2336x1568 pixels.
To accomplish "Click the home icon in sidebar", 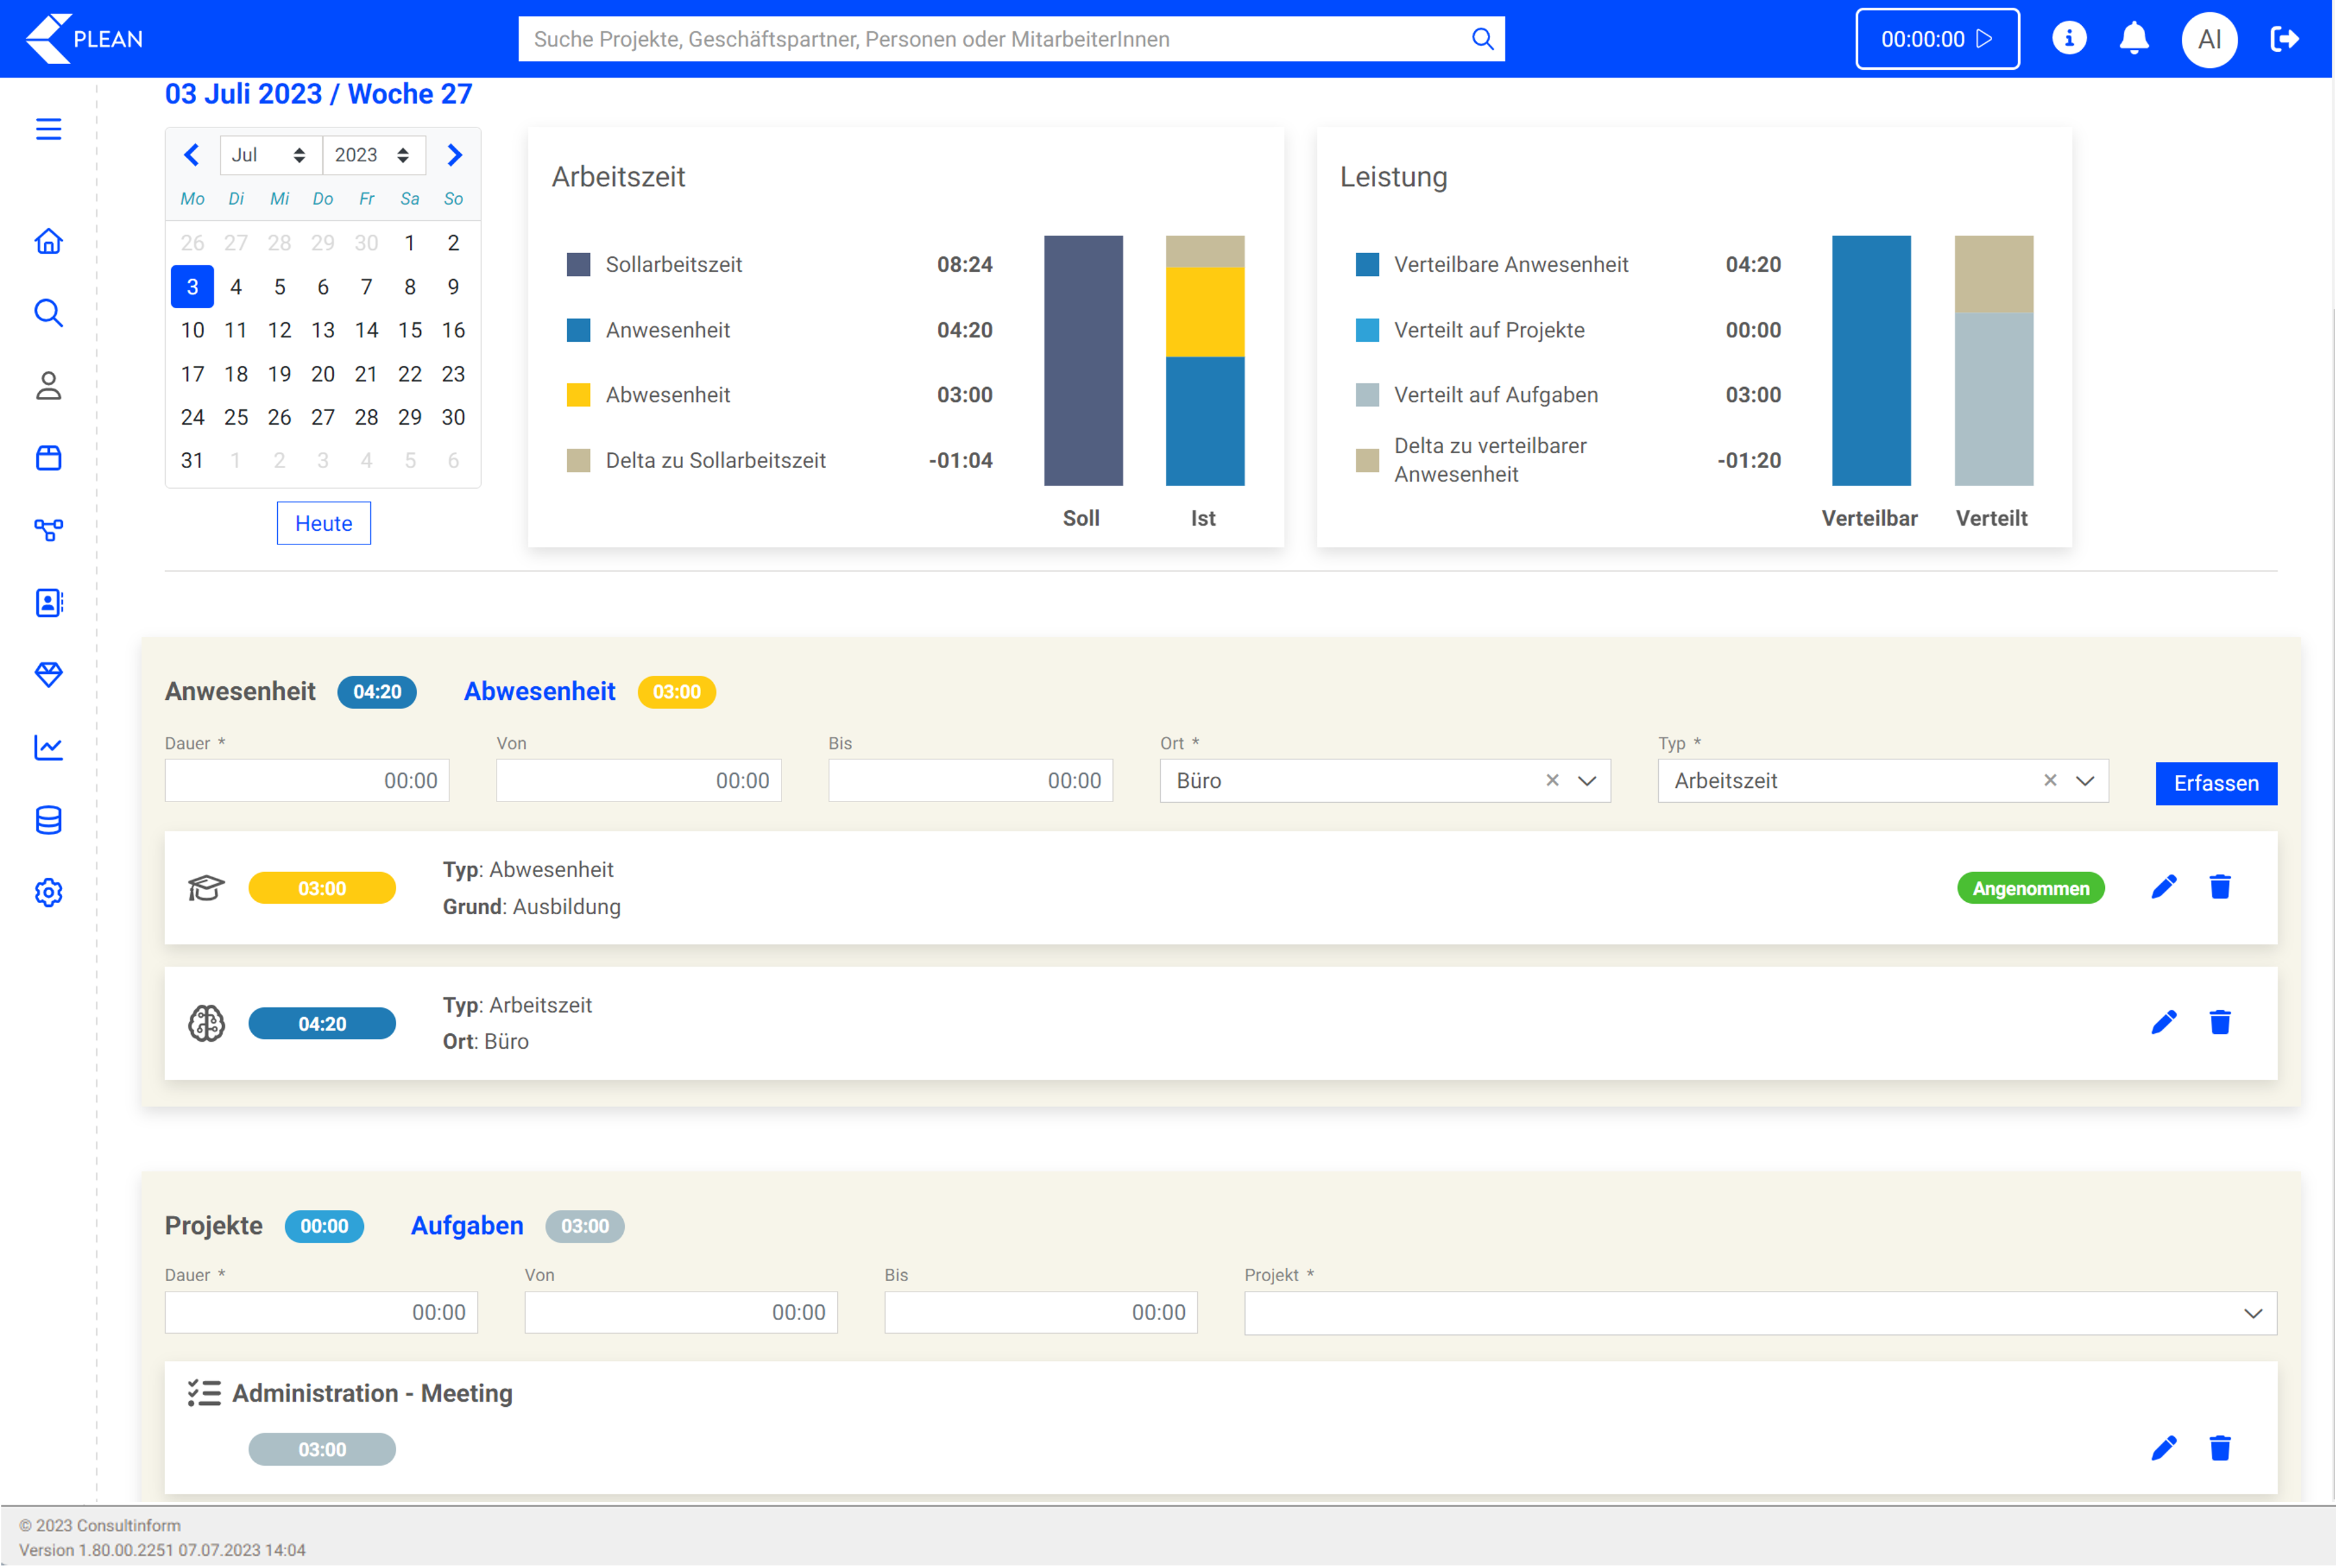I will [x=48, y=241].
